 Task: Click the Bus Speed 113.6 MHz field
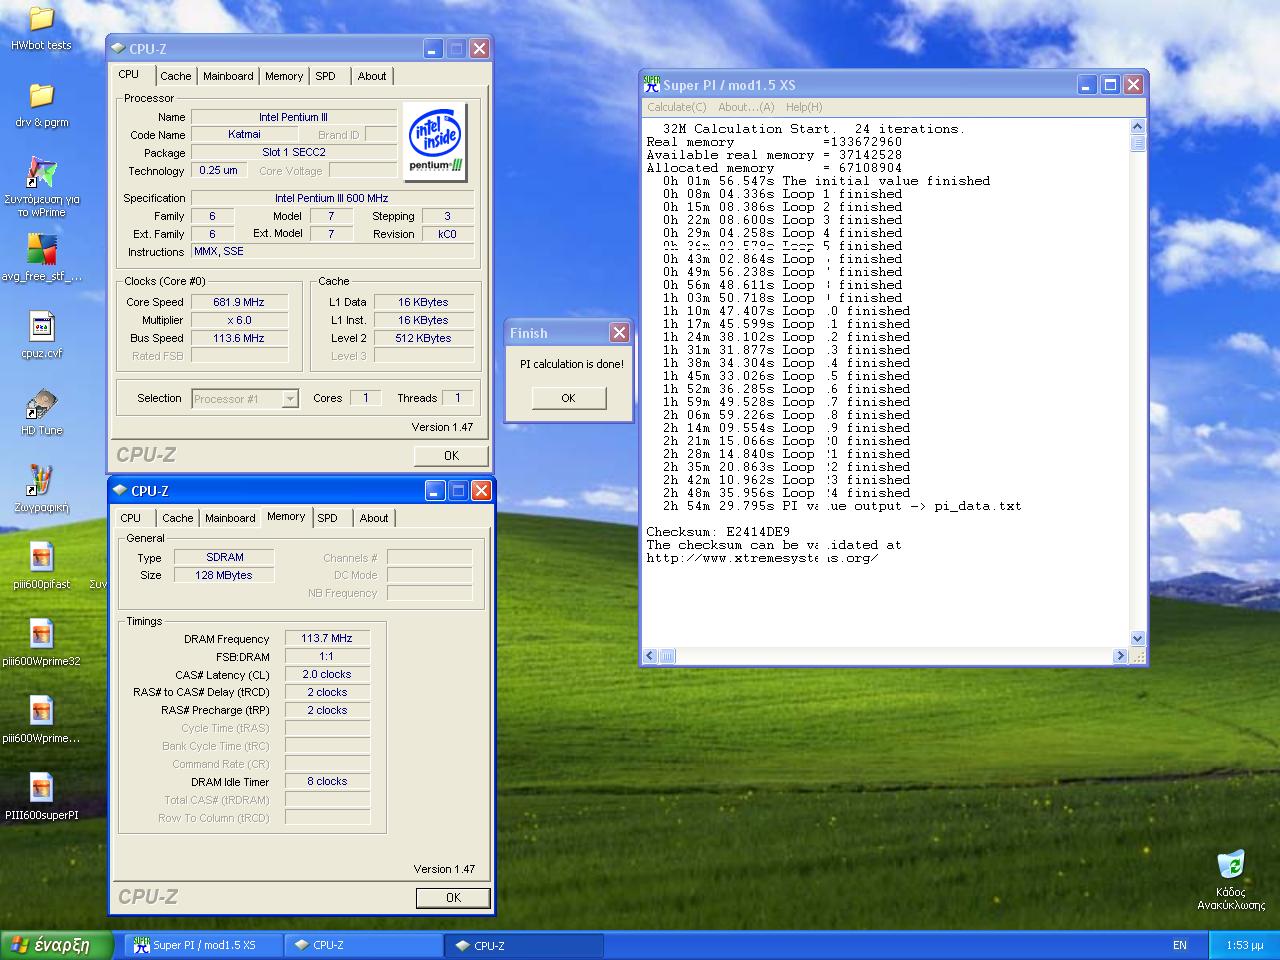pos(239,338)
